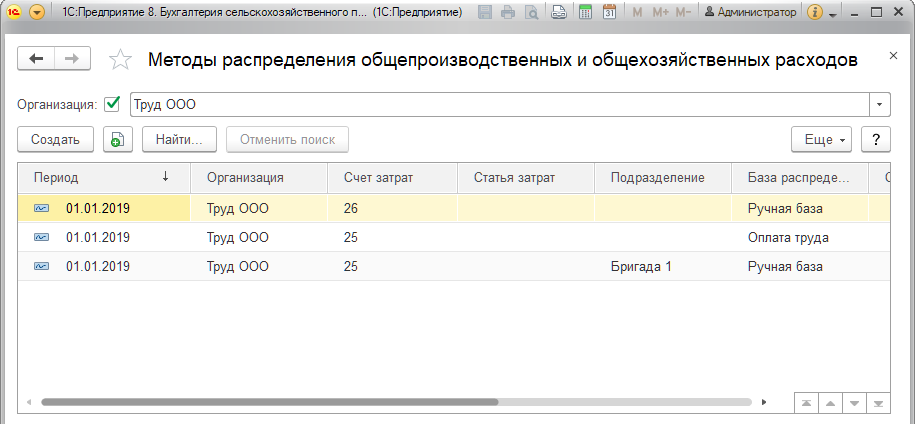The height and width of the screenshot is (424, 915).
Task: Open the 1C main menu dropdown arrow
Action: pyautogui.click(x=37, y=12)
